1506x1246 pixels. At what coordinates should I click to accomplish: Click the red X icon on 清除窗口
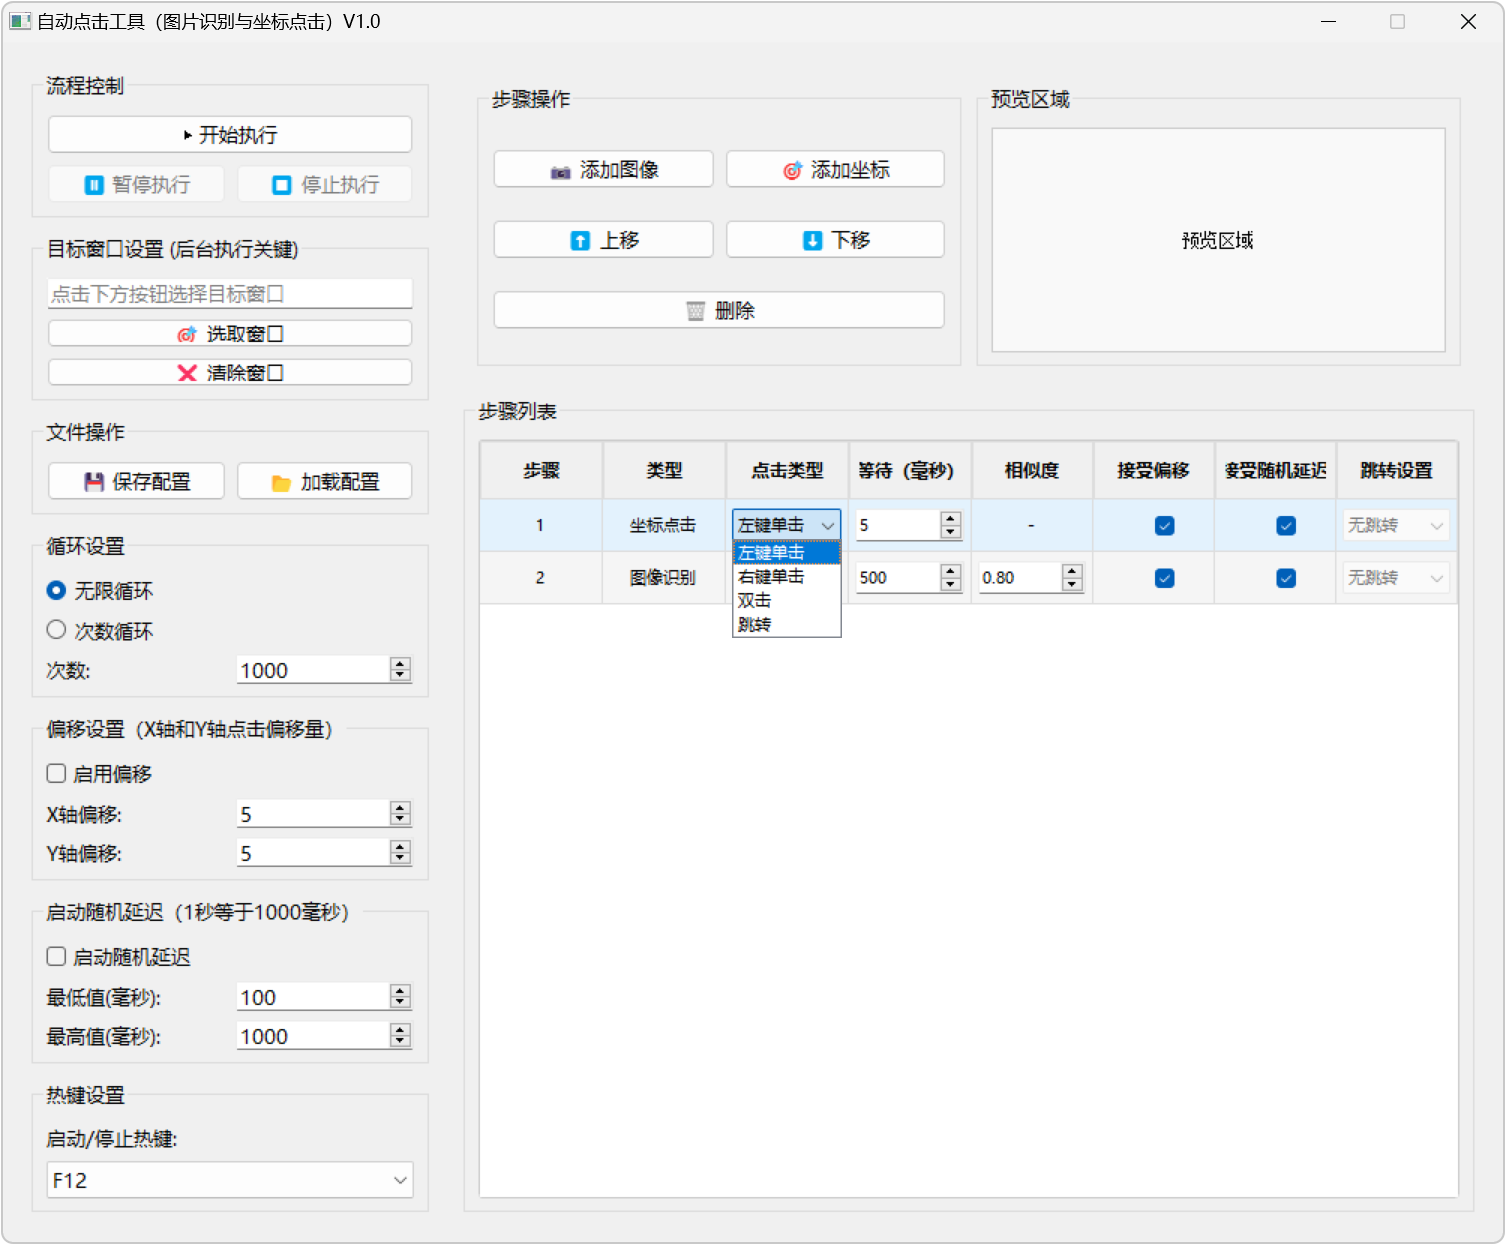[187, 373]
